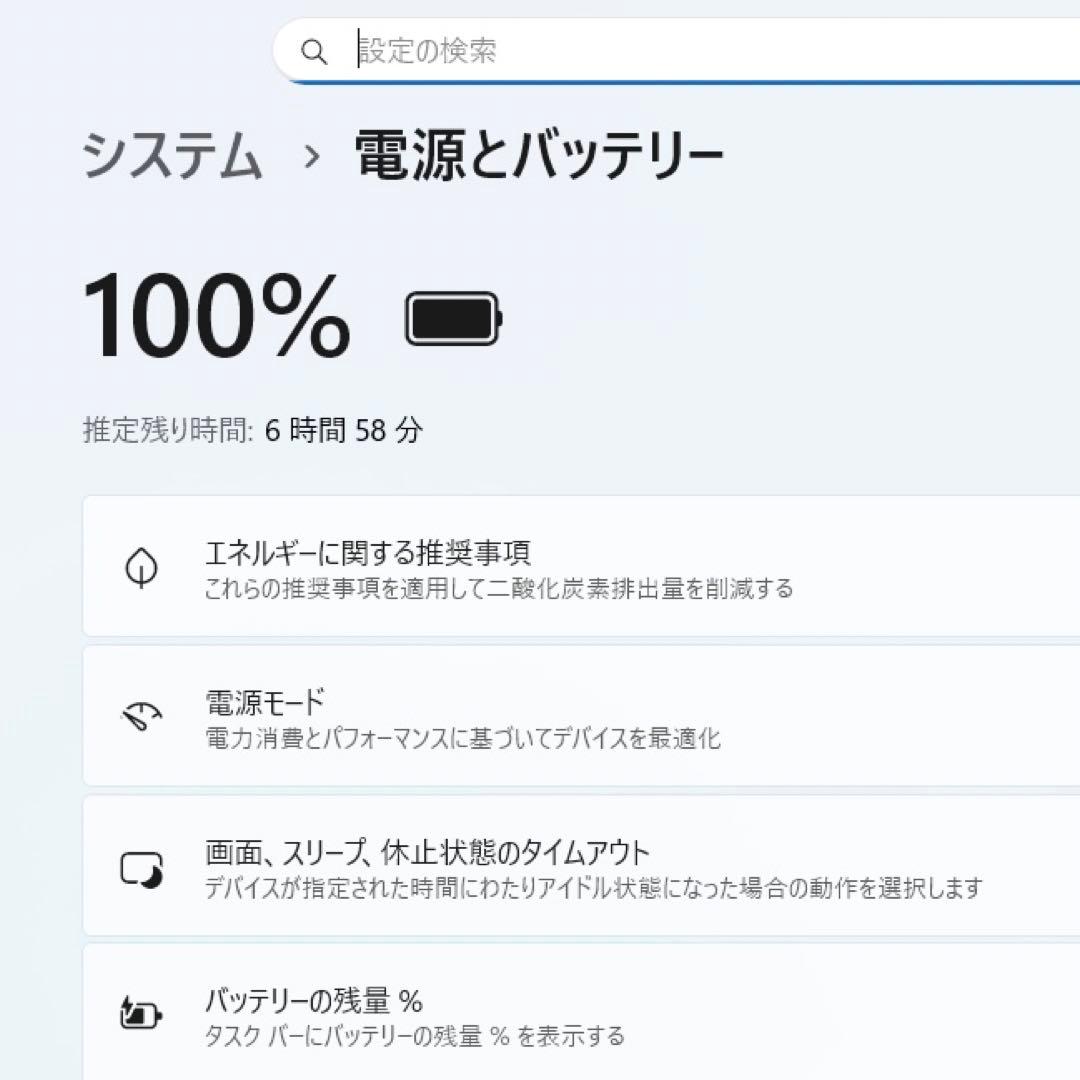Click the battery percentage charge icon

[141, 1012]
